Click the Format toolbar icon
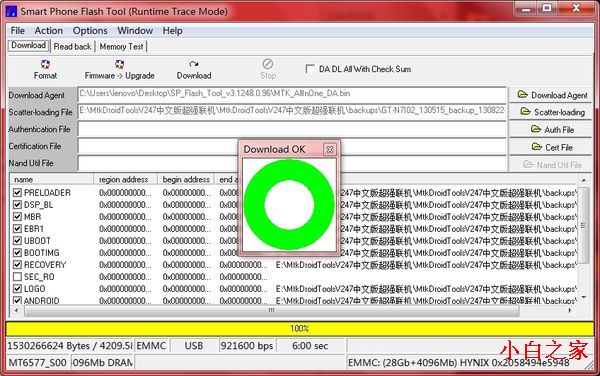 (x=45, y=64)
